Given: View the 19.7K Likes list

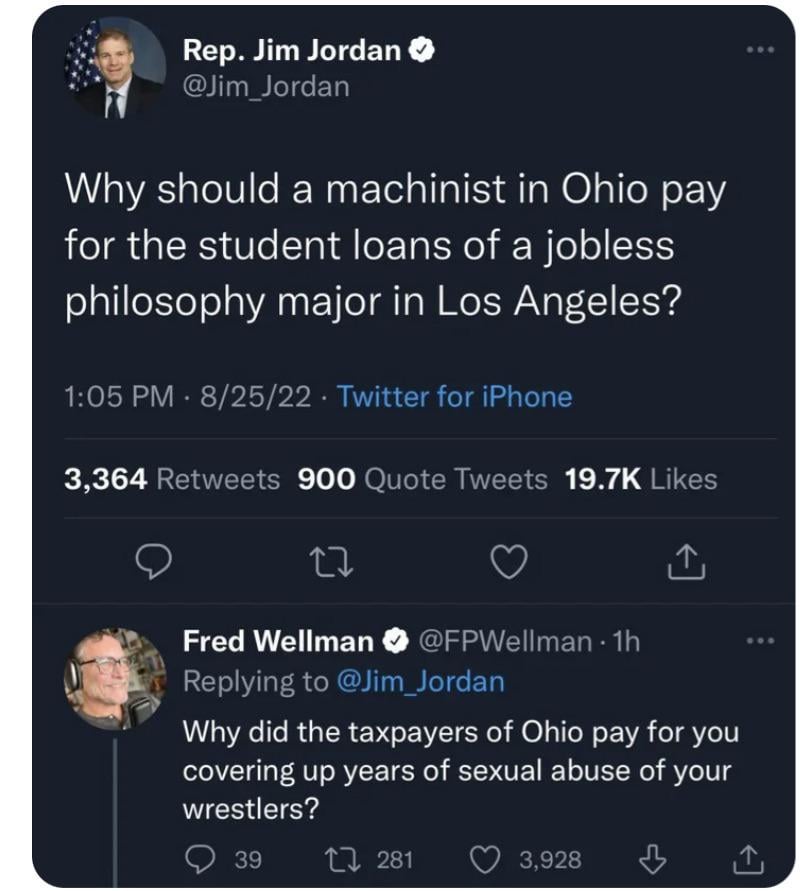Looking at the screenshot, I should [x=640, y=480].
